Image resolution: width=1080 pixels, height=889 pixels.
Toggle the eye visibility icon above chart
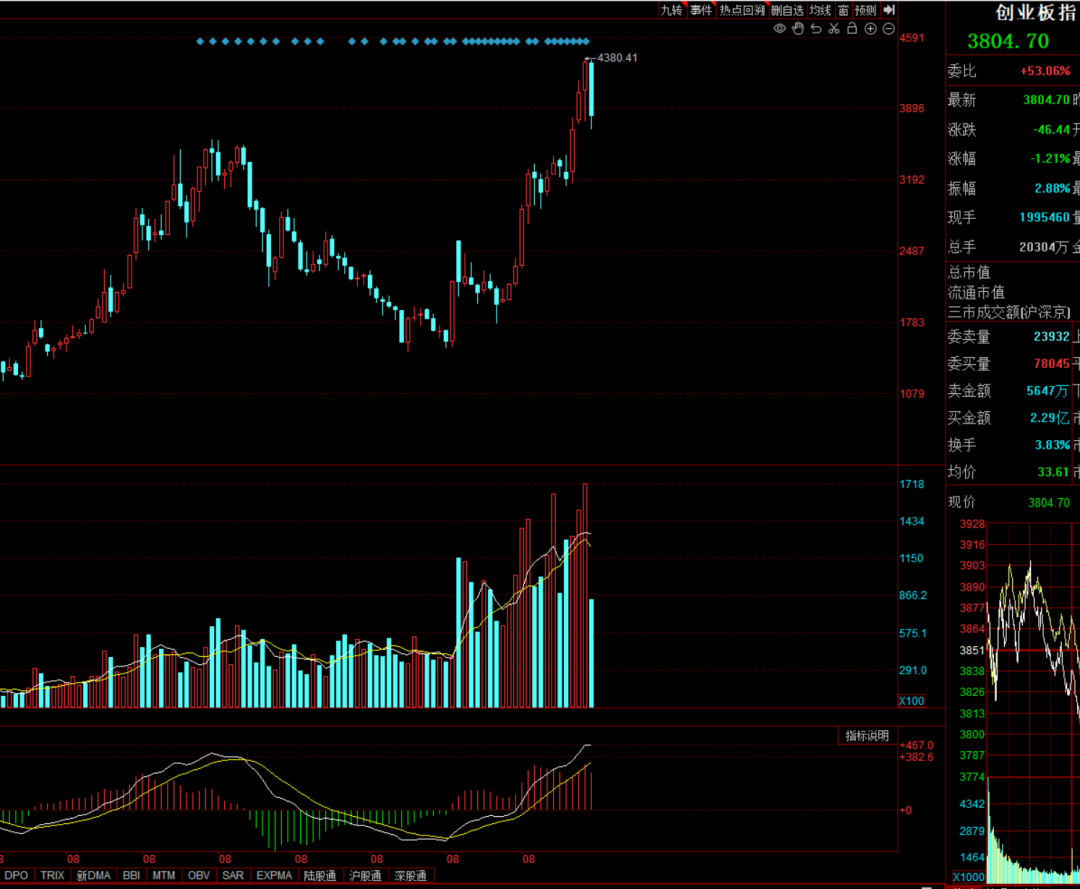pos(779,28)
